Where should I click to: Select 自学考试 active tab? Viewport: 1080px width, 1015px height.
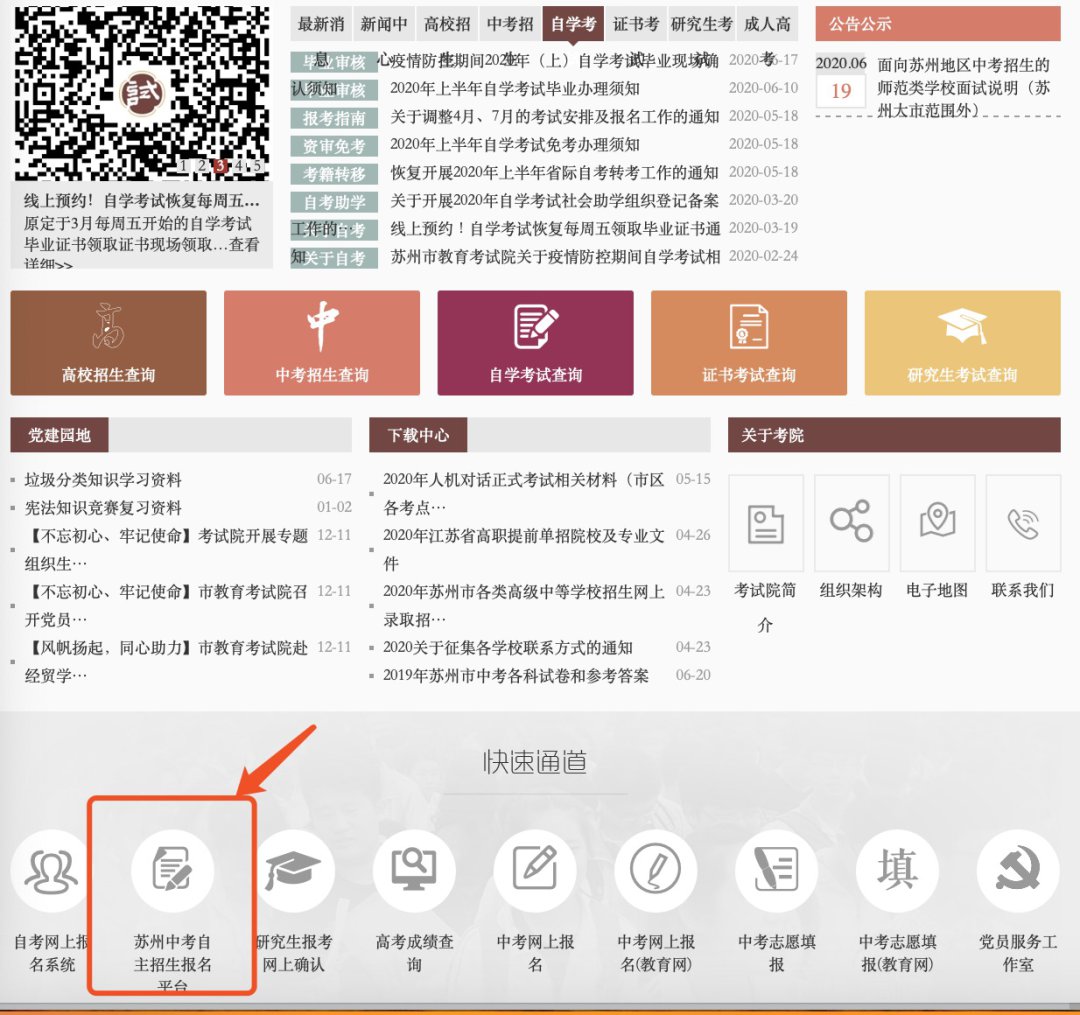[573, 24]
